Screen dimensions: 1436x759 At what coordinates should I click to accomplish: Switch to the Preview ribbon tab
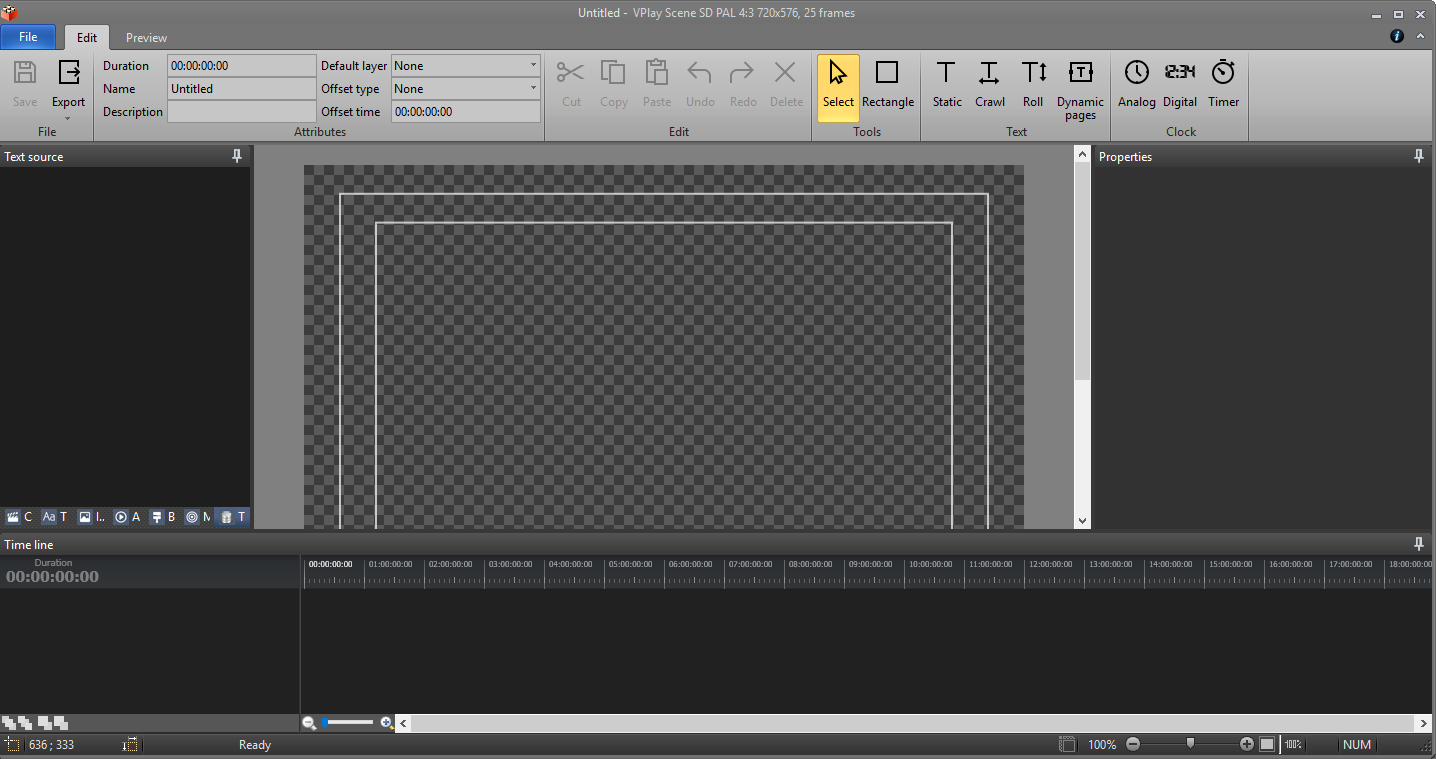click(x=146, y=38)
